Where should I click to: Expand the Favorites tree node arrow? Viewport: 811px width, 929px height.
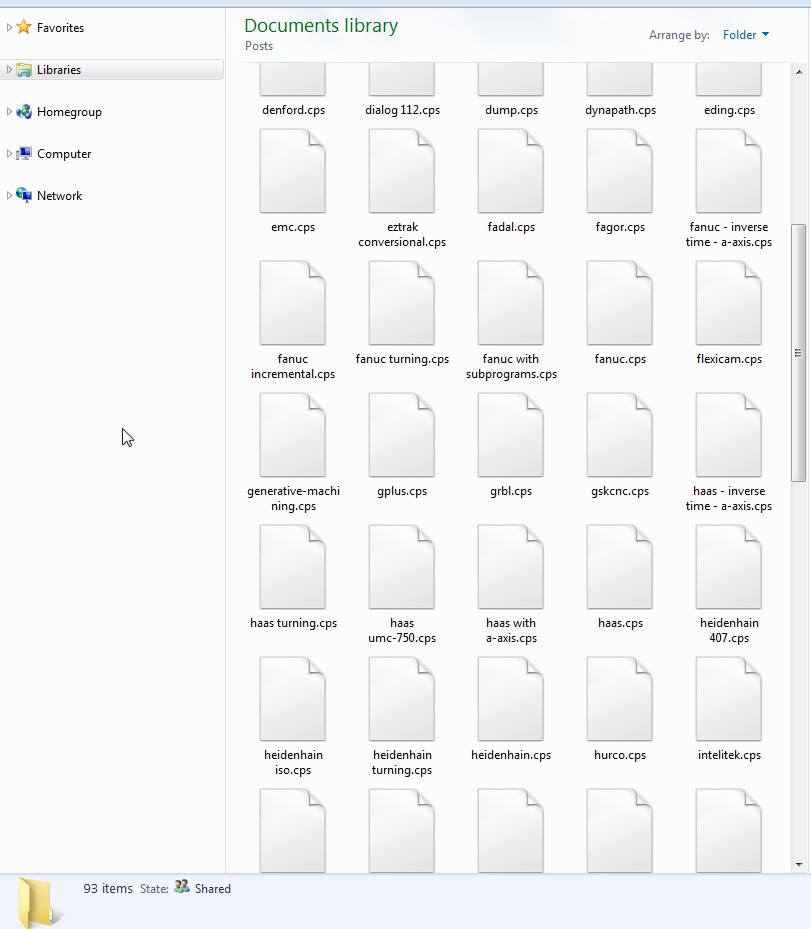pyautogui.click(x=10, y=28)
